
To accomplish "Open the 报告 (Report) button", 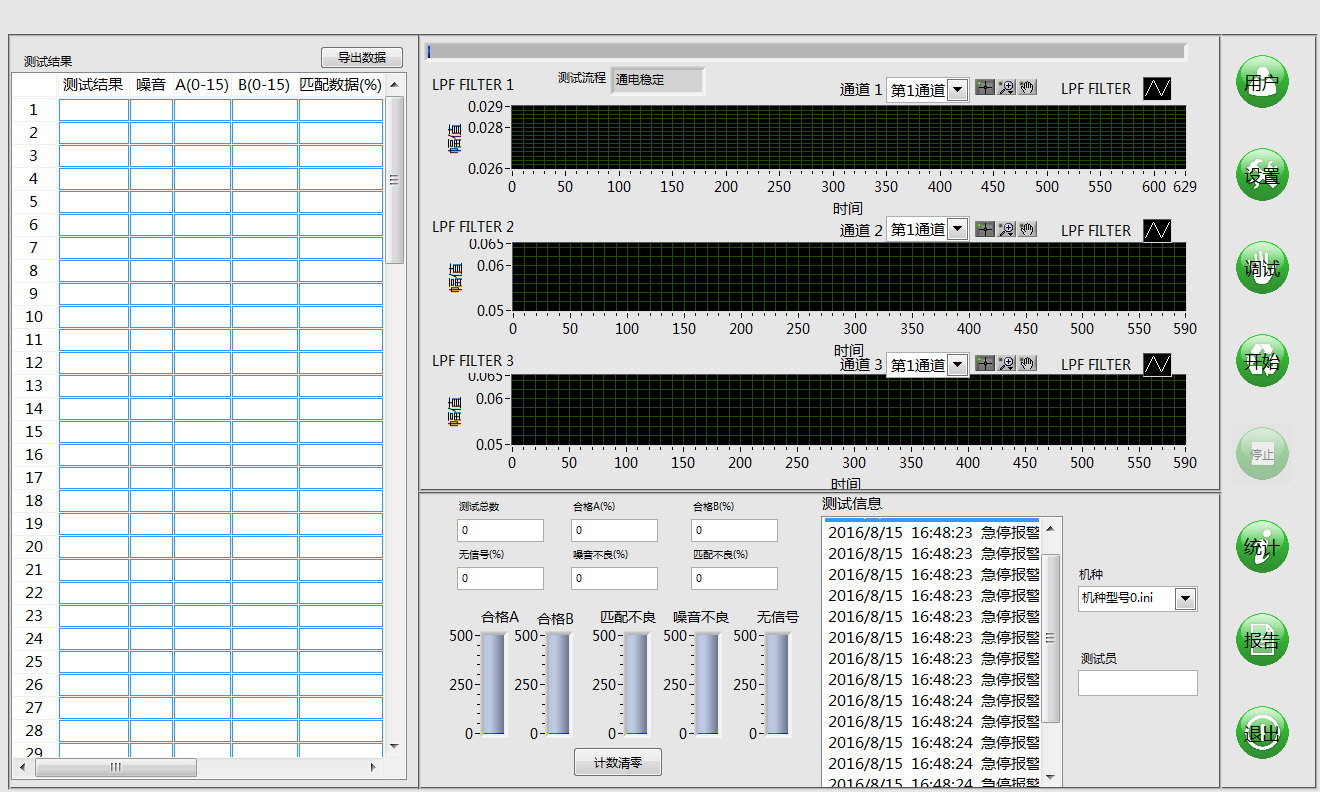I will [1262, 640].
